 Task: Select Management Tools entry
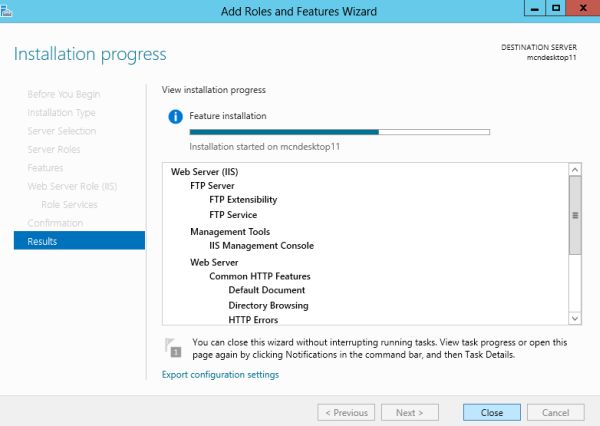[230, 232]
